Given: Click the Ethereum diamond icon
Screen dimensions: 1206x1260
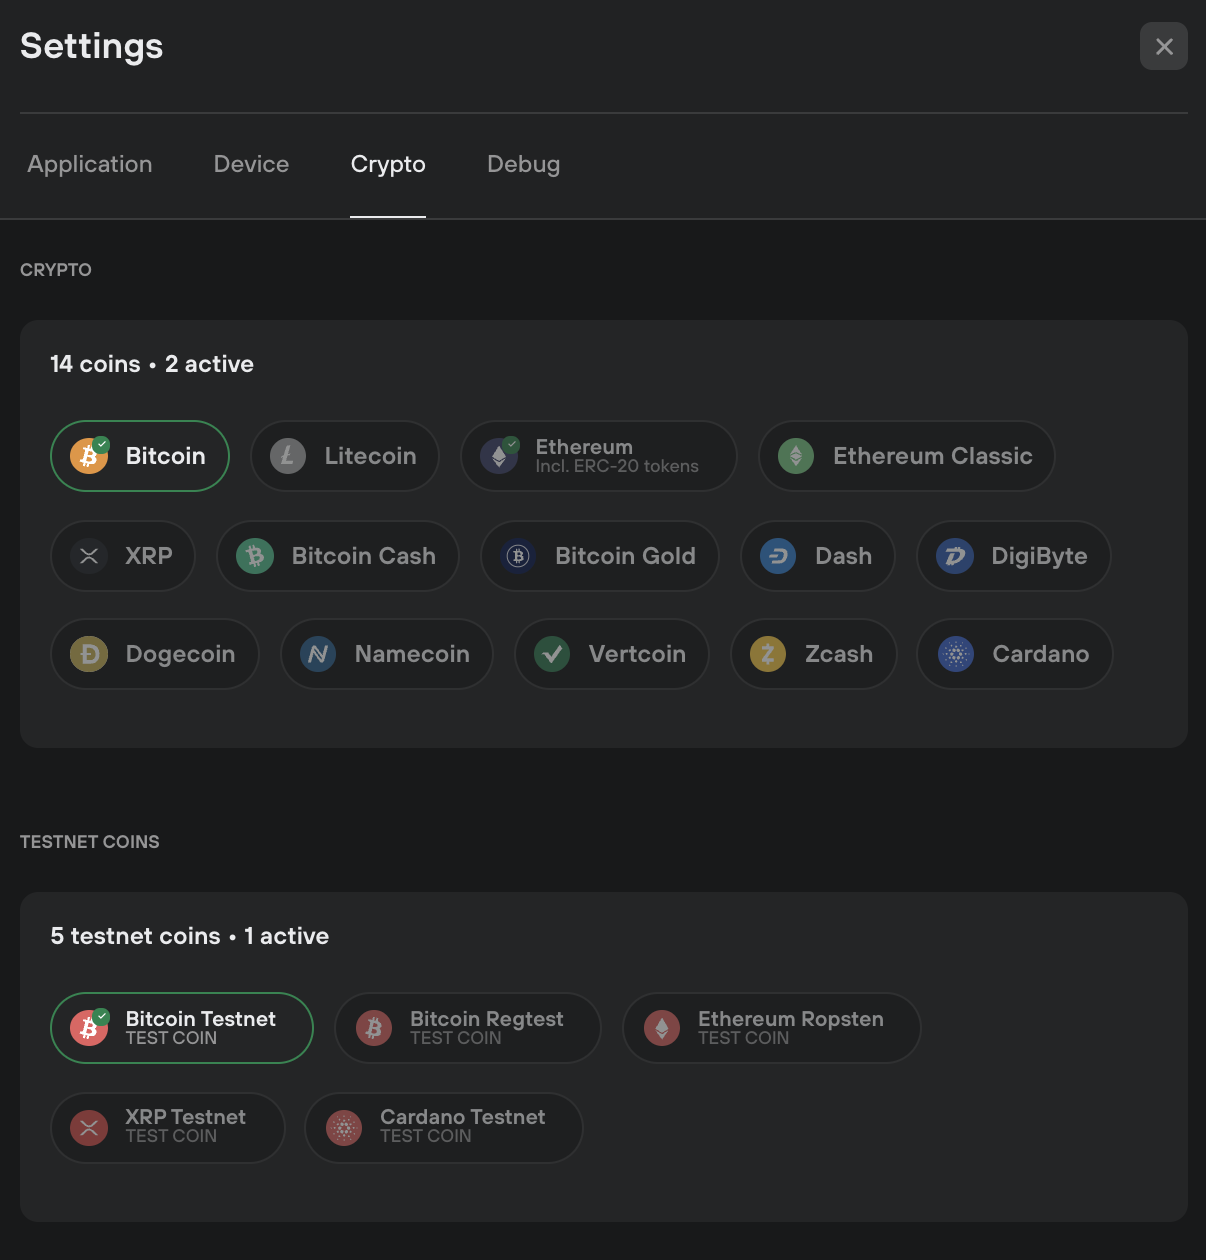Looking at the screenshot, I should [498, 456].
